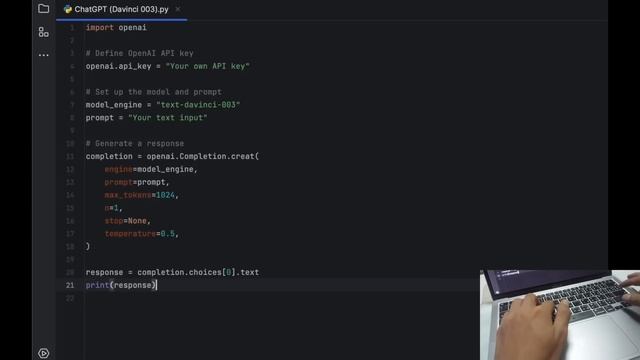Click the string "text-davinci-003"
Image resolution: width=640 pixels, height=360 pixels.
point(198,105)
